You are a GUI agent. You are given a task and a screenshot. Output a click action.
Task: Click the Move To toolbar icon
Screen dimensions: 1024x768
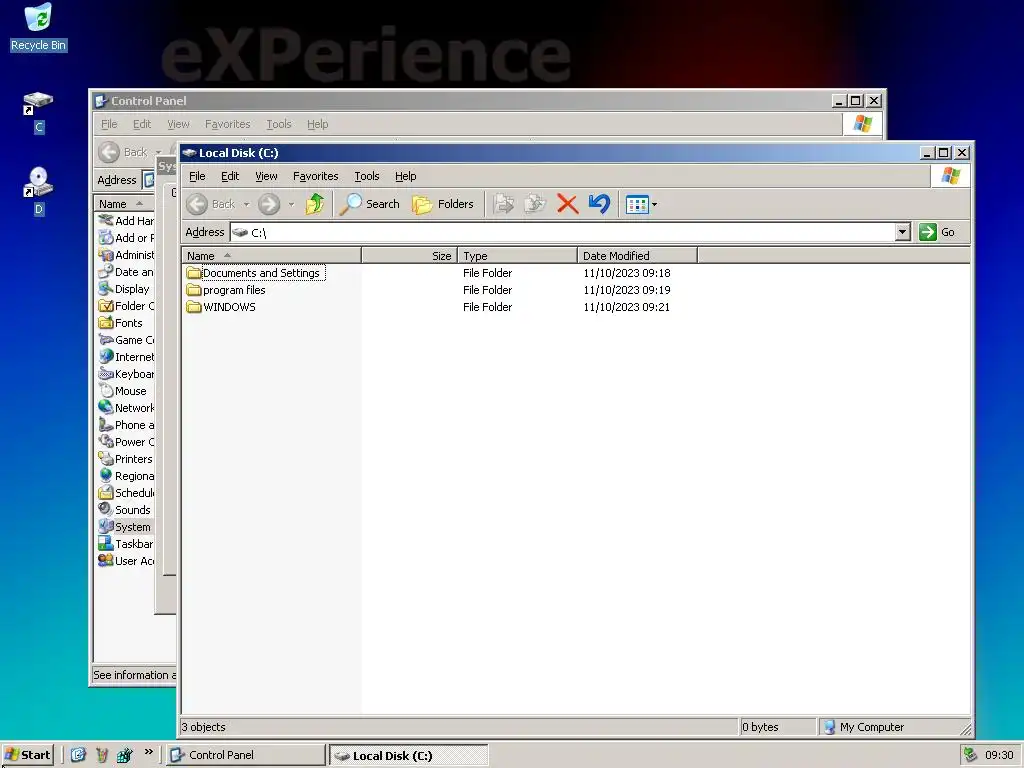(x=504, y=204)
